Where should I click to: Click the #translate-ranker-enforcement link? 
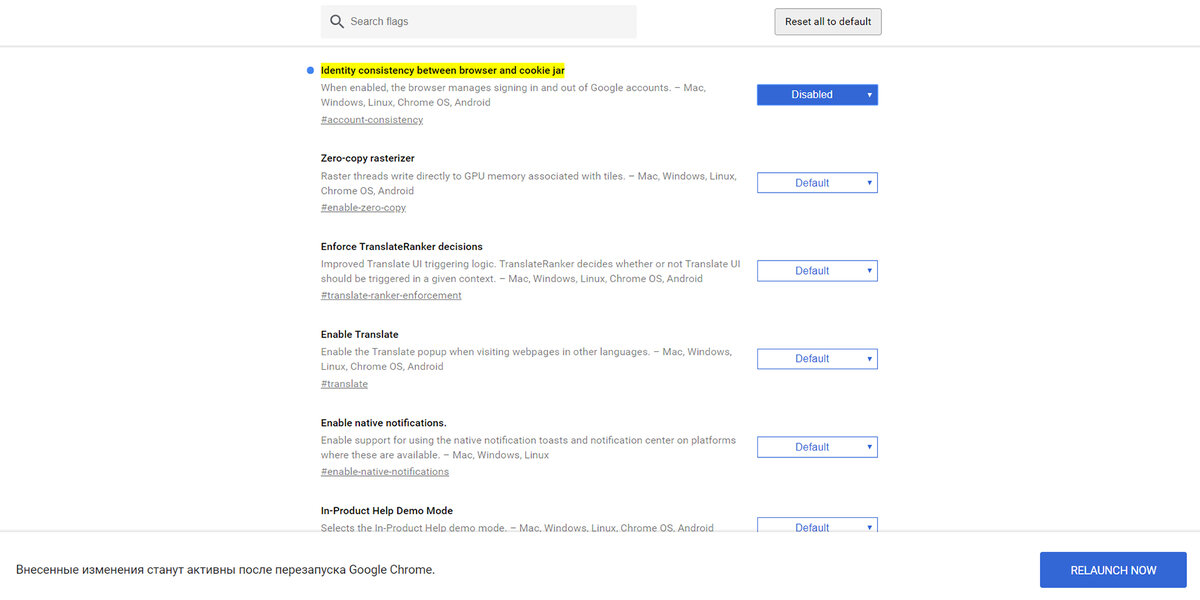(x=391, y=296)
